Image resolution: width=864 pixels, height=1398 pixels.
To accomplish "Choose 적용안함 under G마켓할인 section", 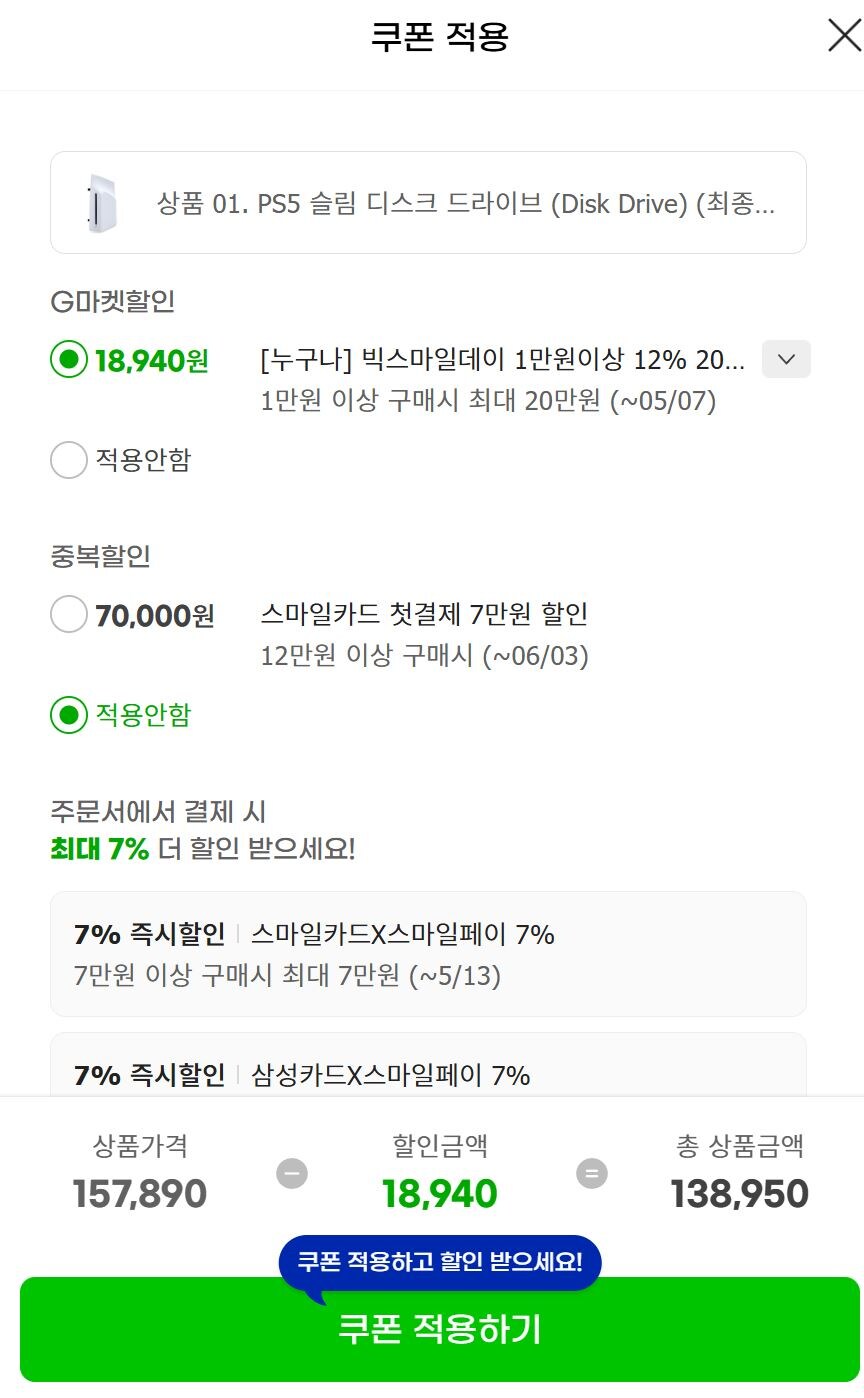I will click(68, 460).
